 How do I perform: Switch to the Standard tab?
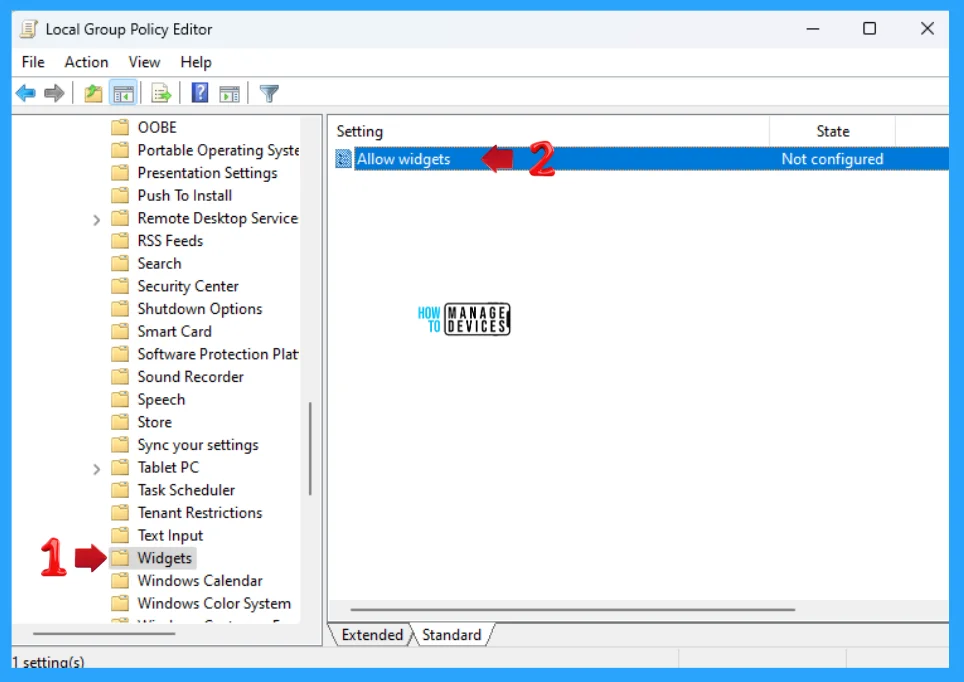coord(452,635)
